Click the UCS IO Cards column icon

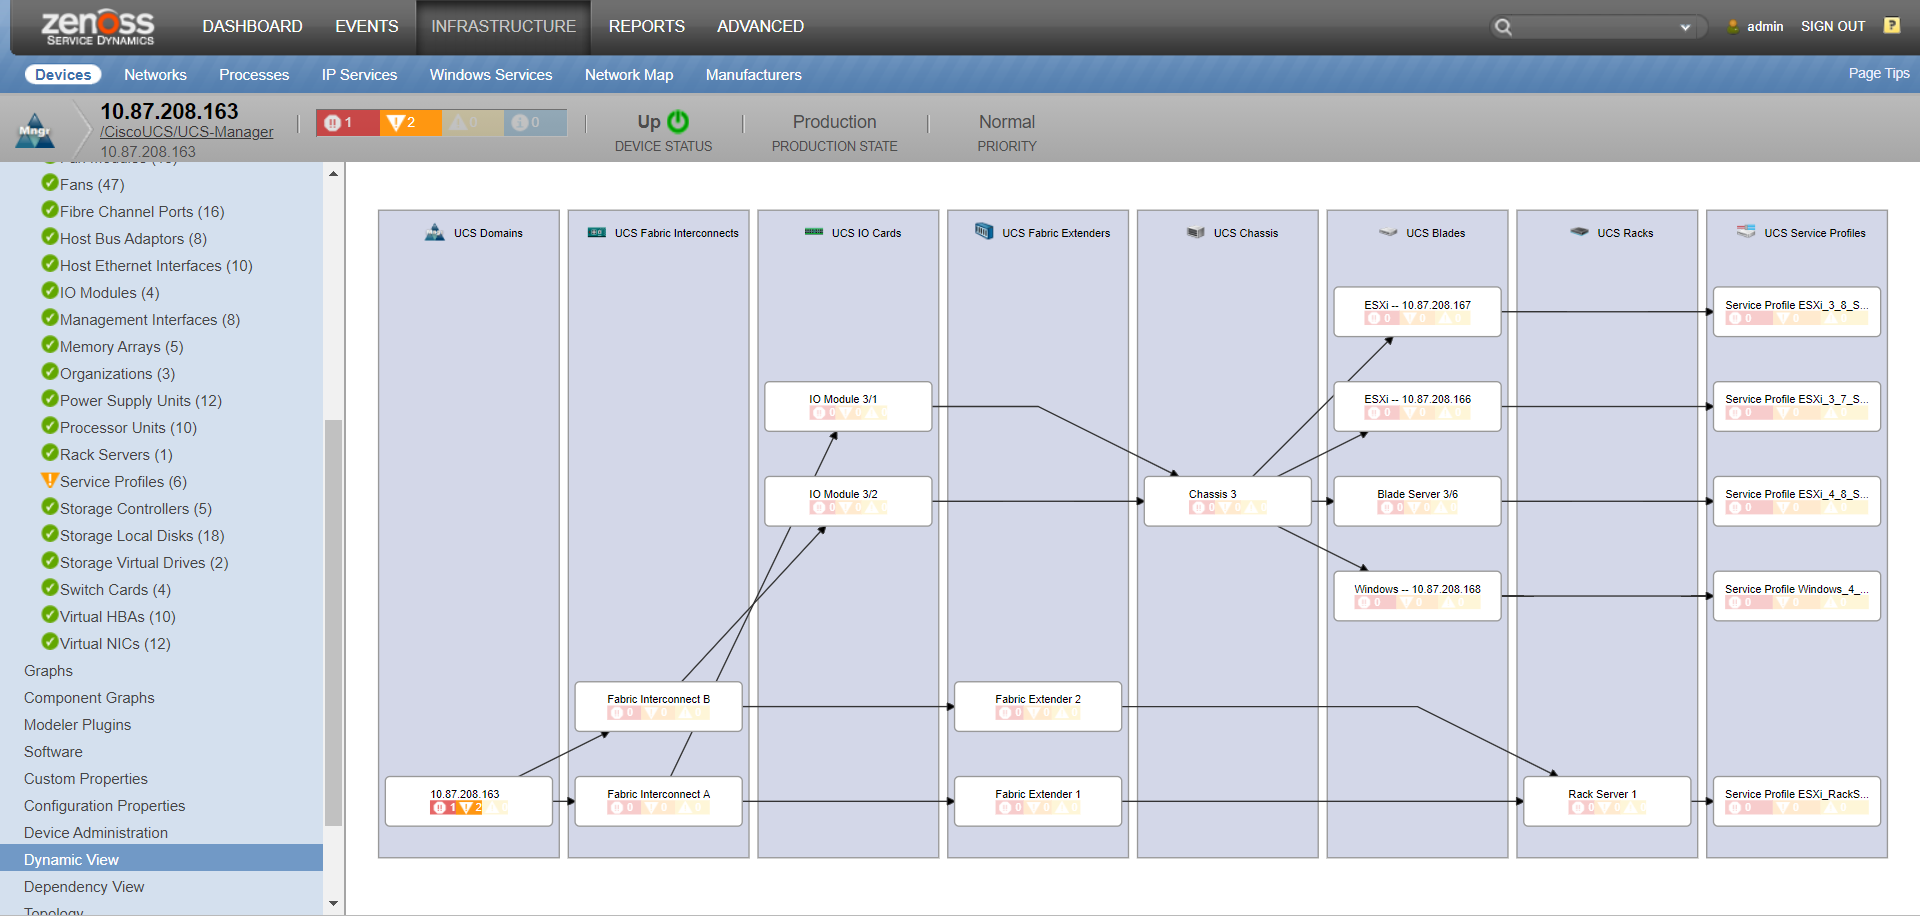pos(814,232)
